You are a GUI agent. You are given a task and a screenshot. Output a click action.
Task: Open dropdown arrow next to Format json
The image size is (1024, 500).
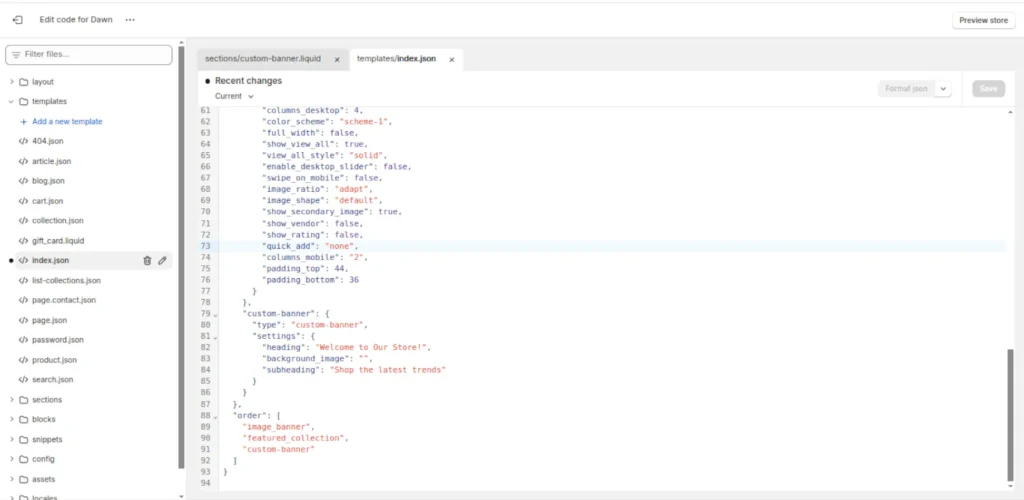[x=943, y=89]
